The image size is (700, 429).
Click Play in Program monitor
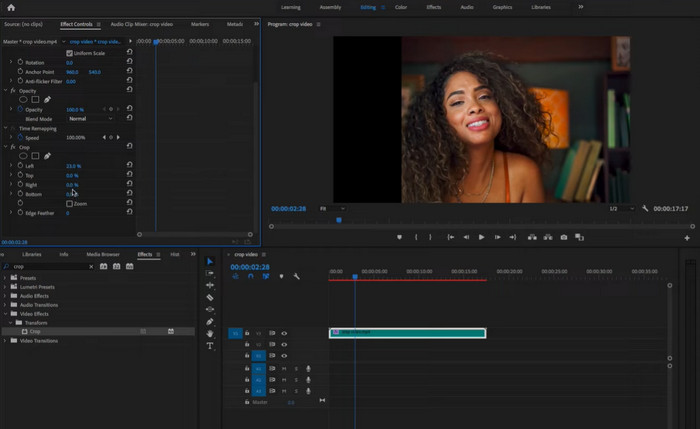[481, 237]
